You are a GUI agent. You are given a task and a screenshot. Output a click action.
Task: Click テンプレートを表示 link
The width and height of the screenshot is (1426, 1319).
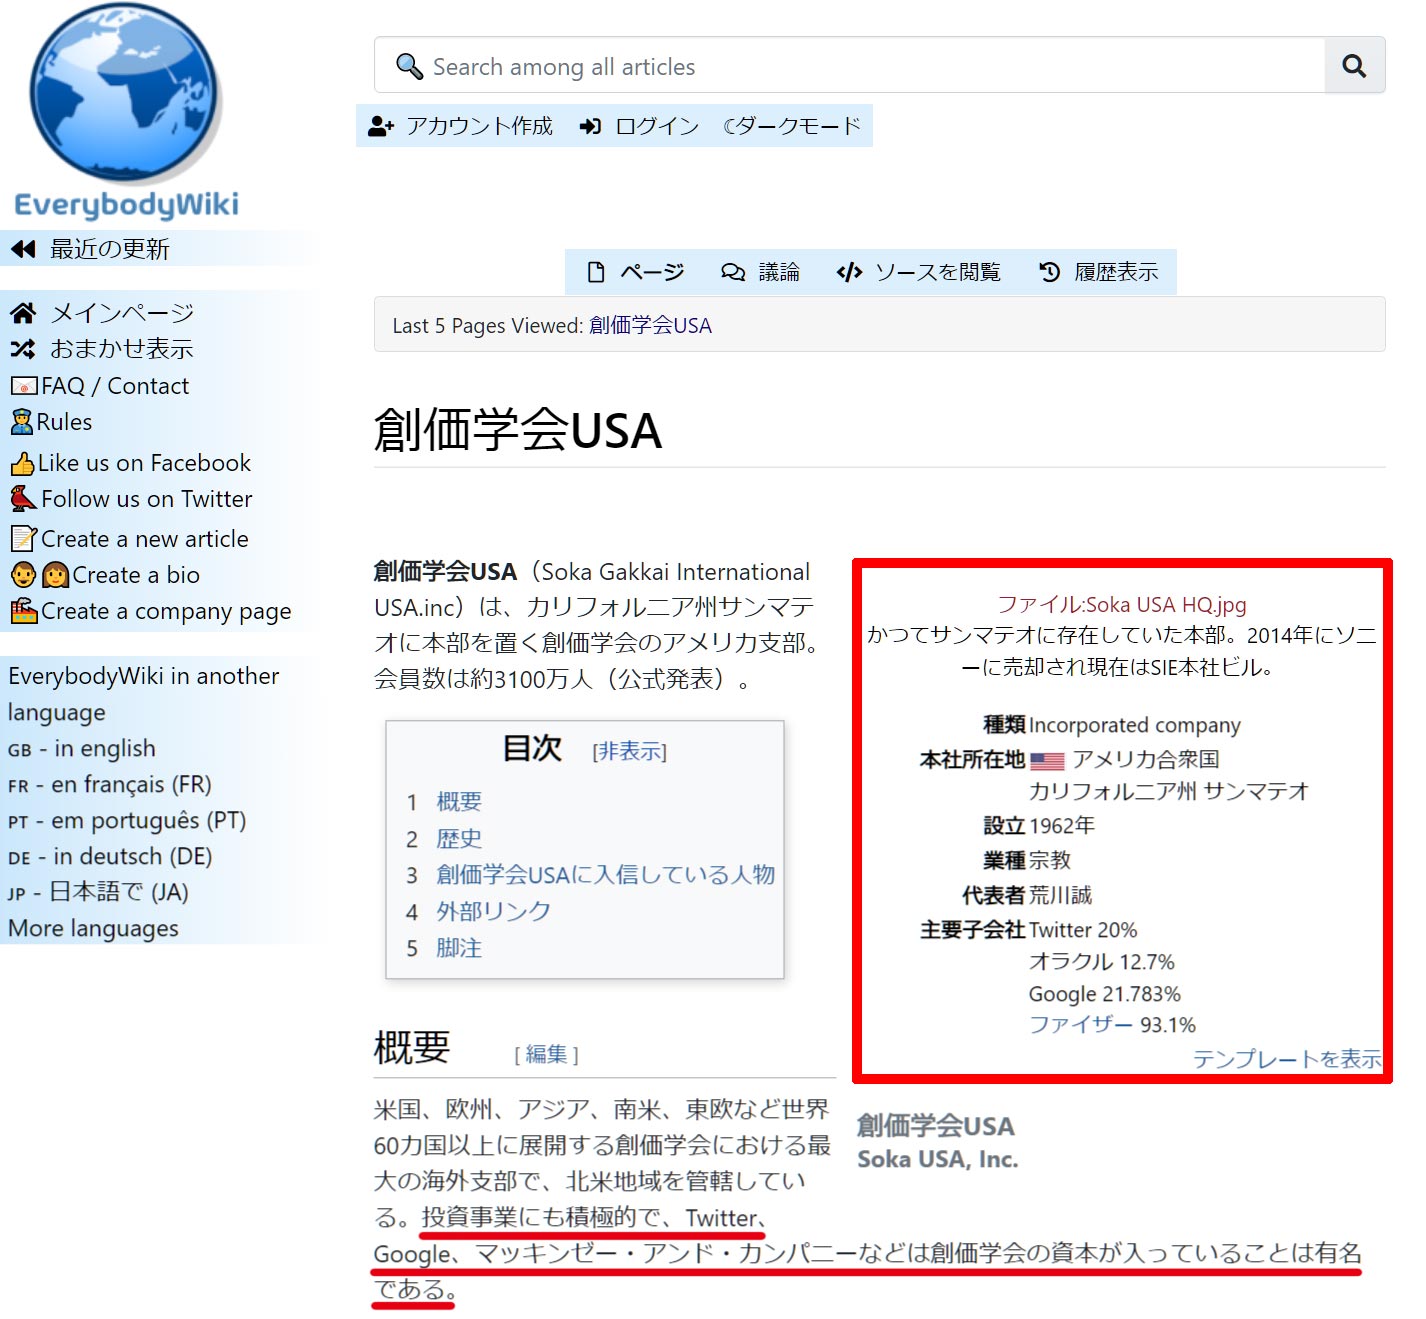pos(1287,1059)
